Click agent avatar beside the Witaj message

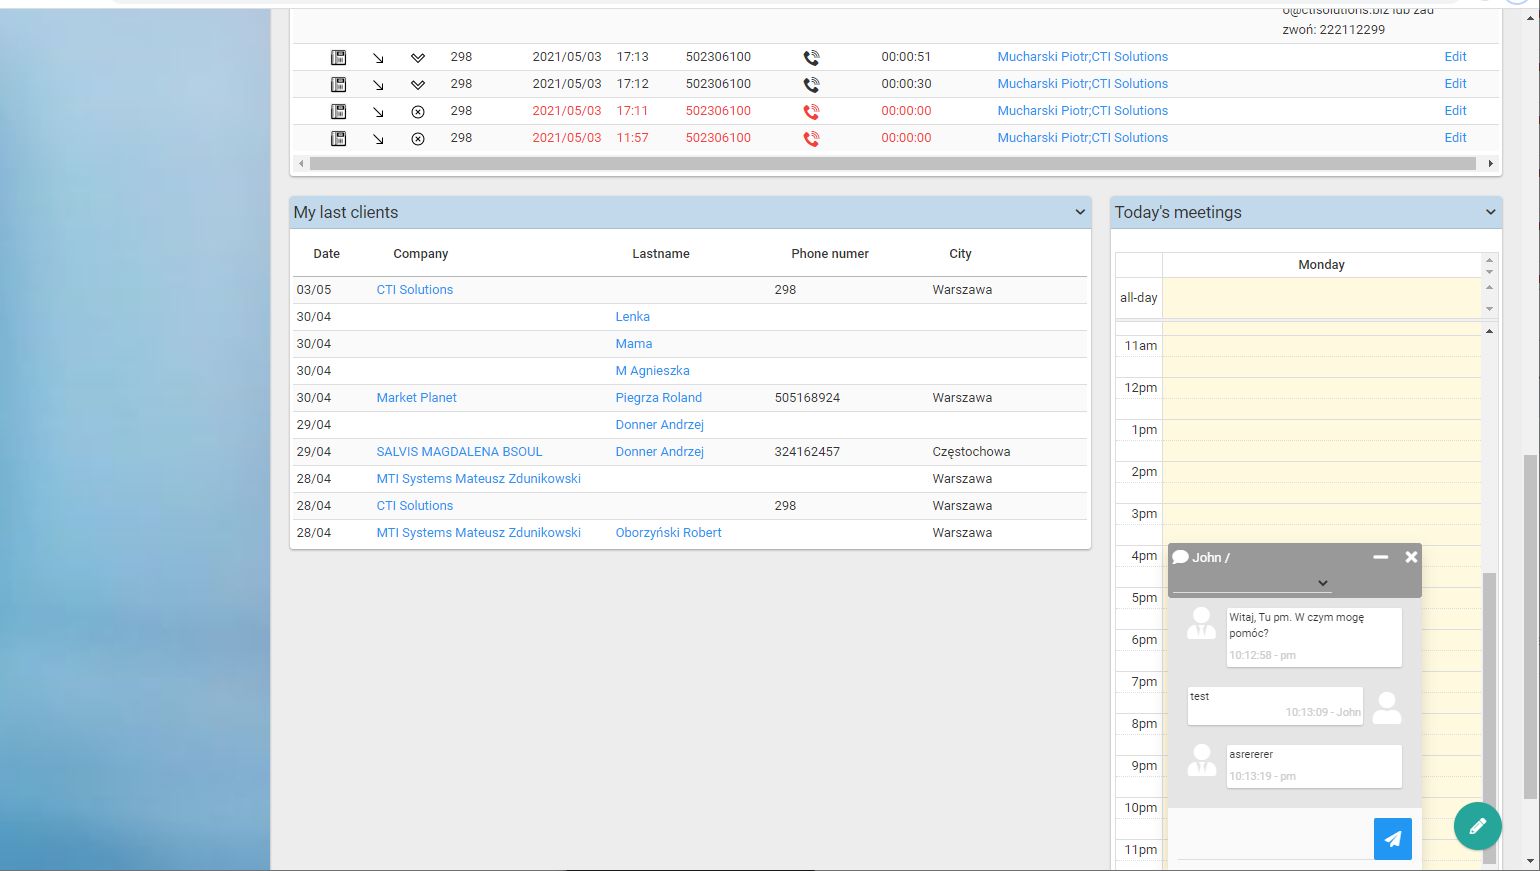click(1201, 623)
